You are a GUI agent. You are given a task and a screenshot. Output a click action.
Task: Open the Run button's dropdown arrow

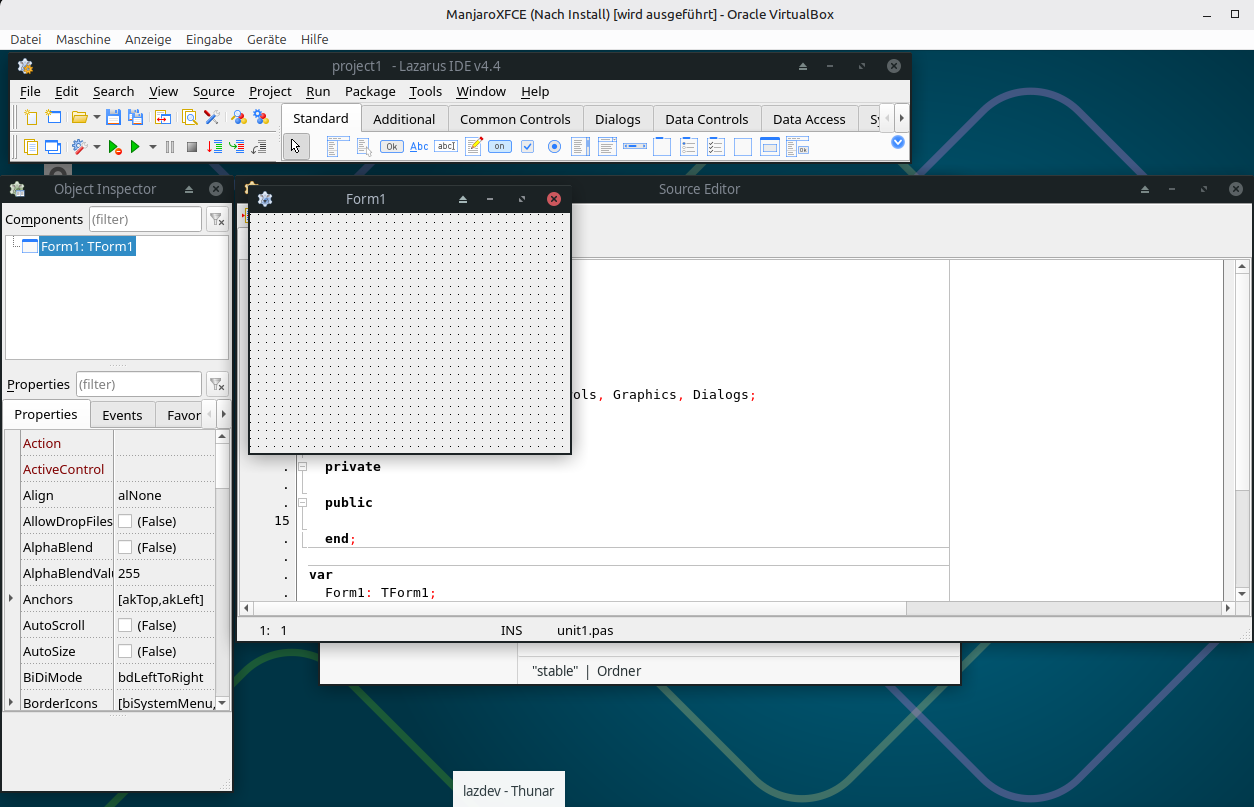pos(153,147)
